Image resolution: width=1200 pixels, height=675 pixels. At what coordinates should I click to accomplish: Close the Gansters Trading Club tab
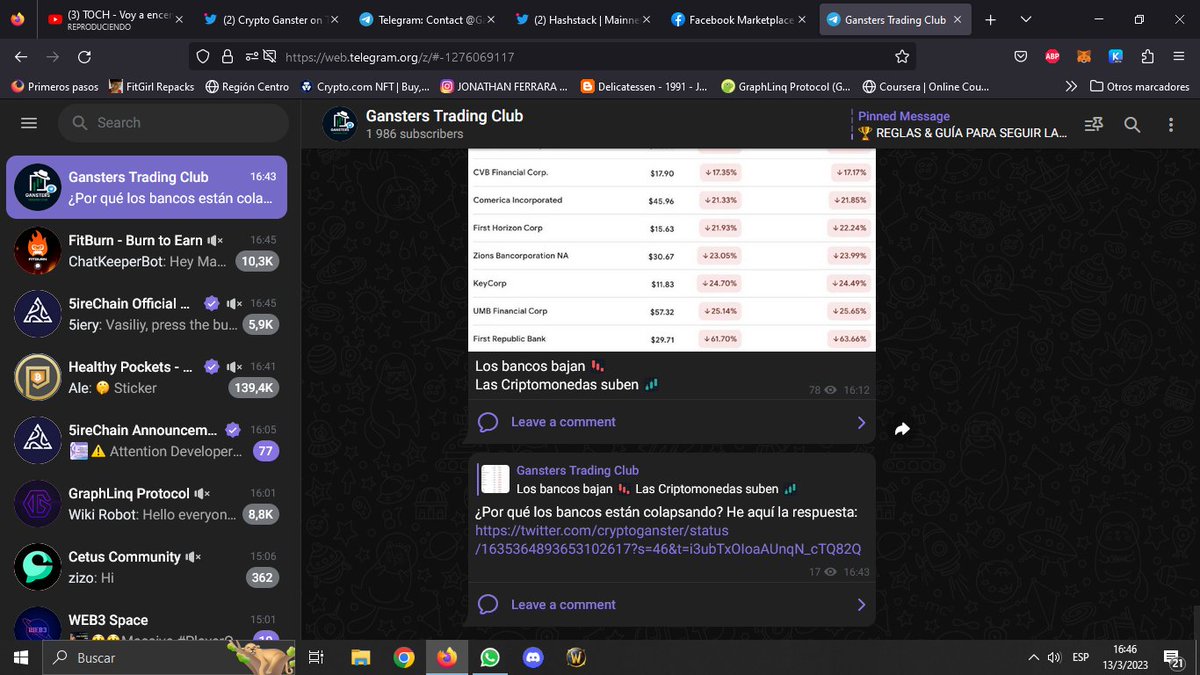[x=957, y=20]
